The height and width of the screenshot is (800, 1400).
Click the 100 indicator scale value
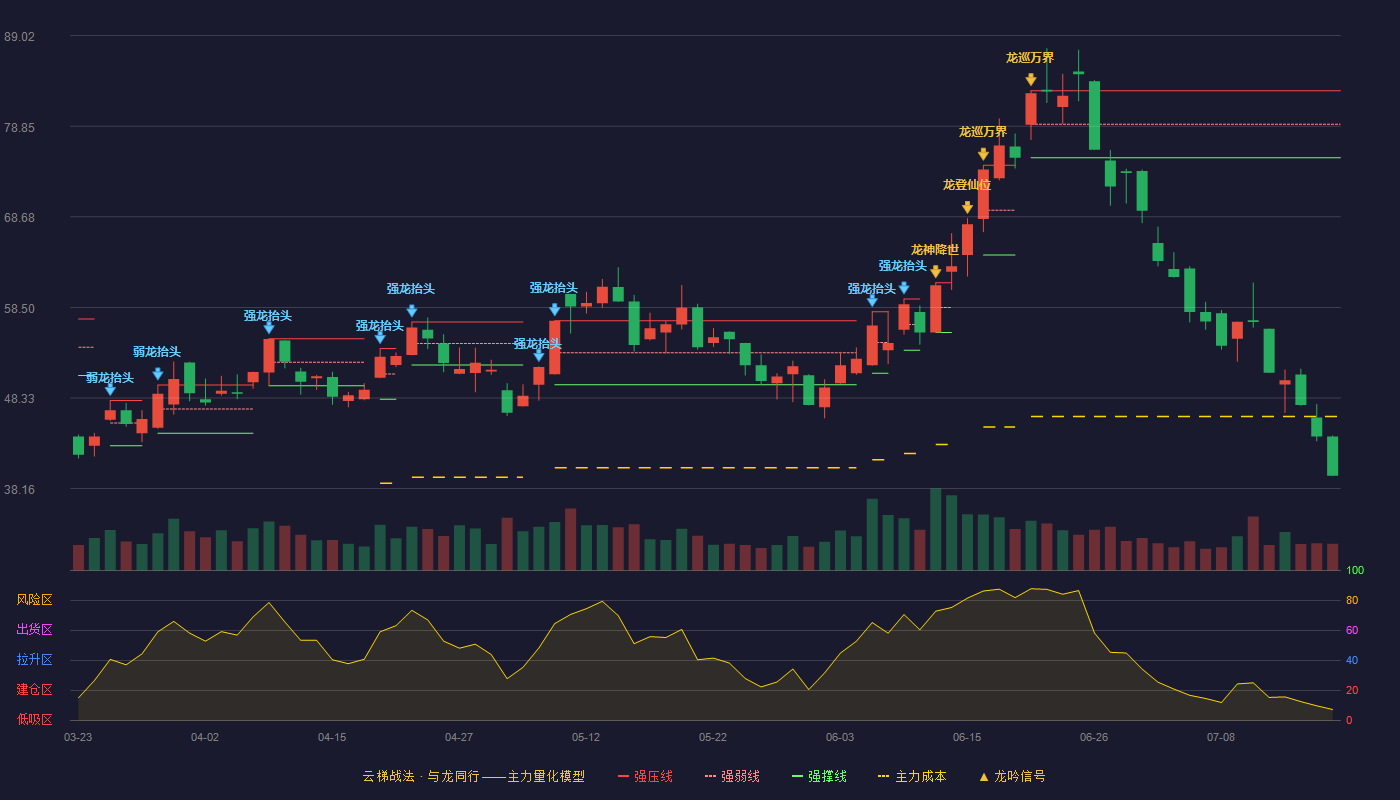(x=1355, y=571)
